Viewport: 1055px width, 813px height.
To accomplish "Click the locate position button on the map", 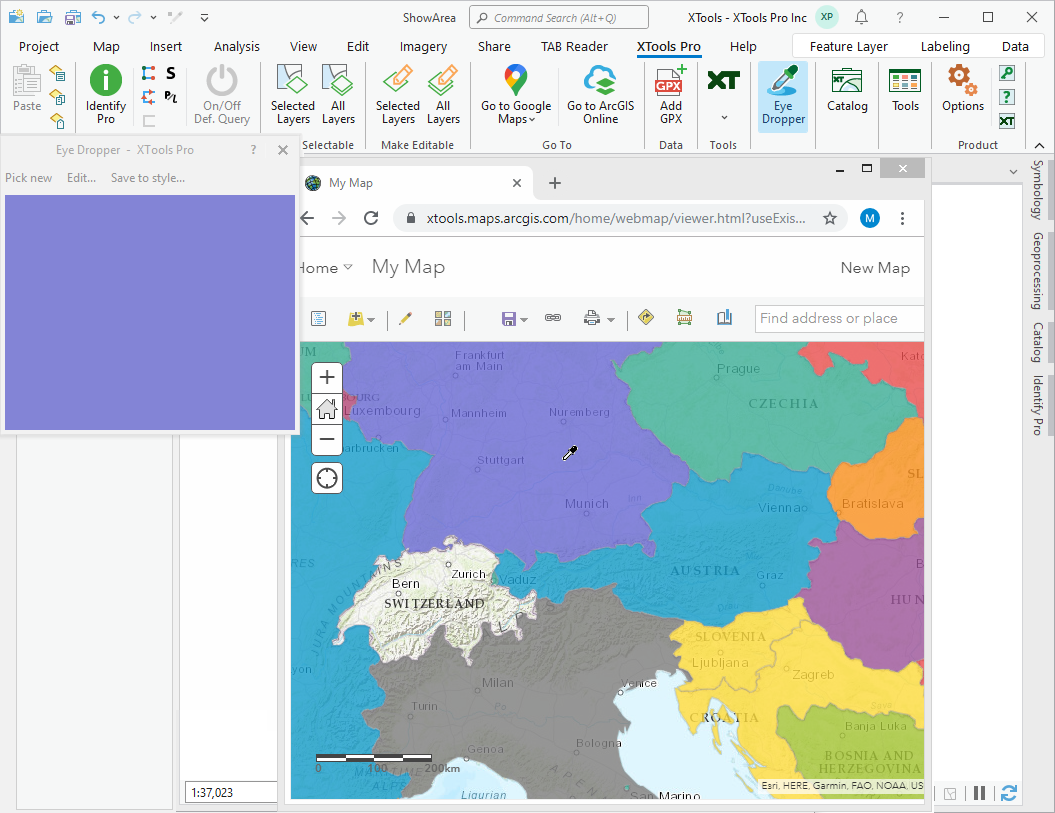I will [327, 479].
